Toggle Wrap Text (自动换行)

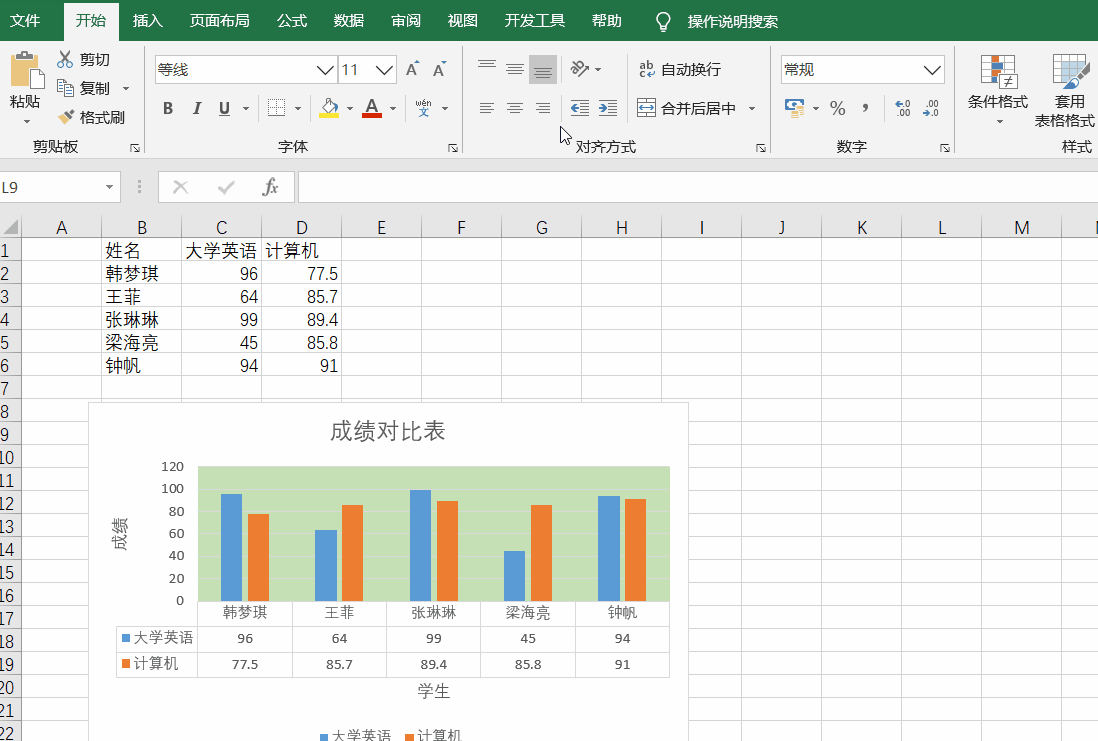[x=680, y=69]
